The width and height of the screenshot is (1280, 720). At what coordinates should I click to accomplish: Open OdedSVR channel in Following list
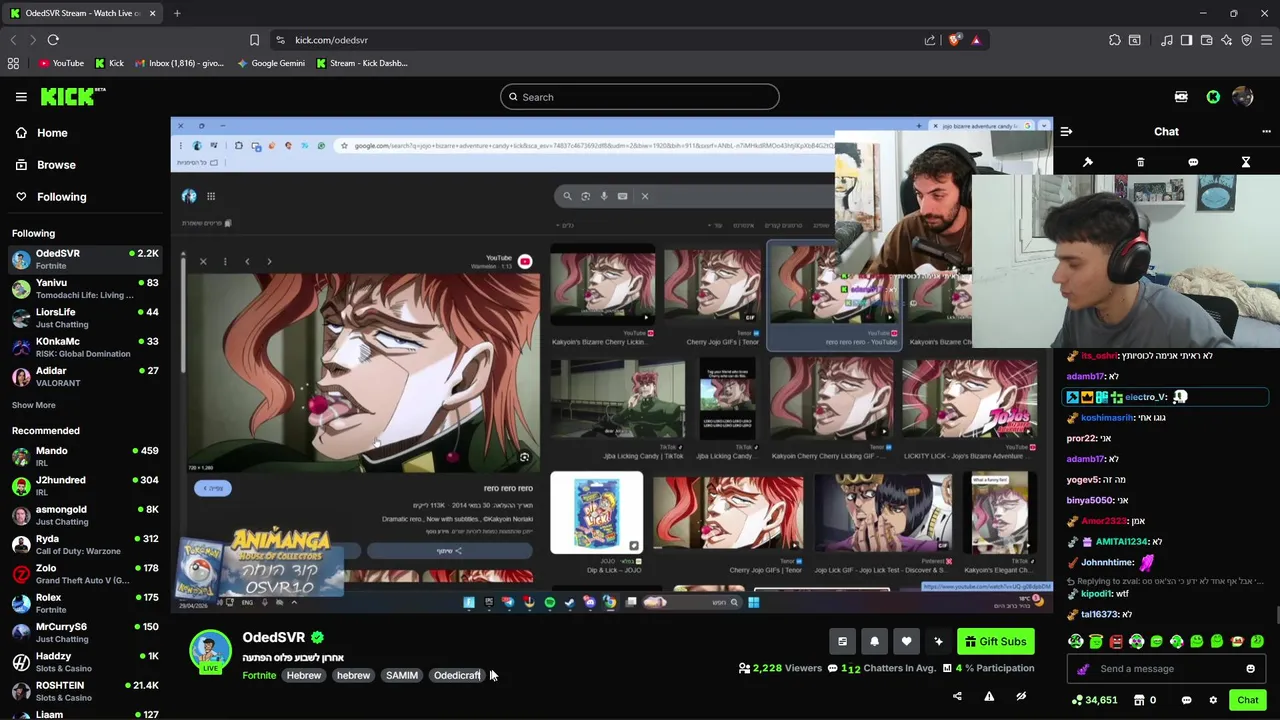[85, 259]
